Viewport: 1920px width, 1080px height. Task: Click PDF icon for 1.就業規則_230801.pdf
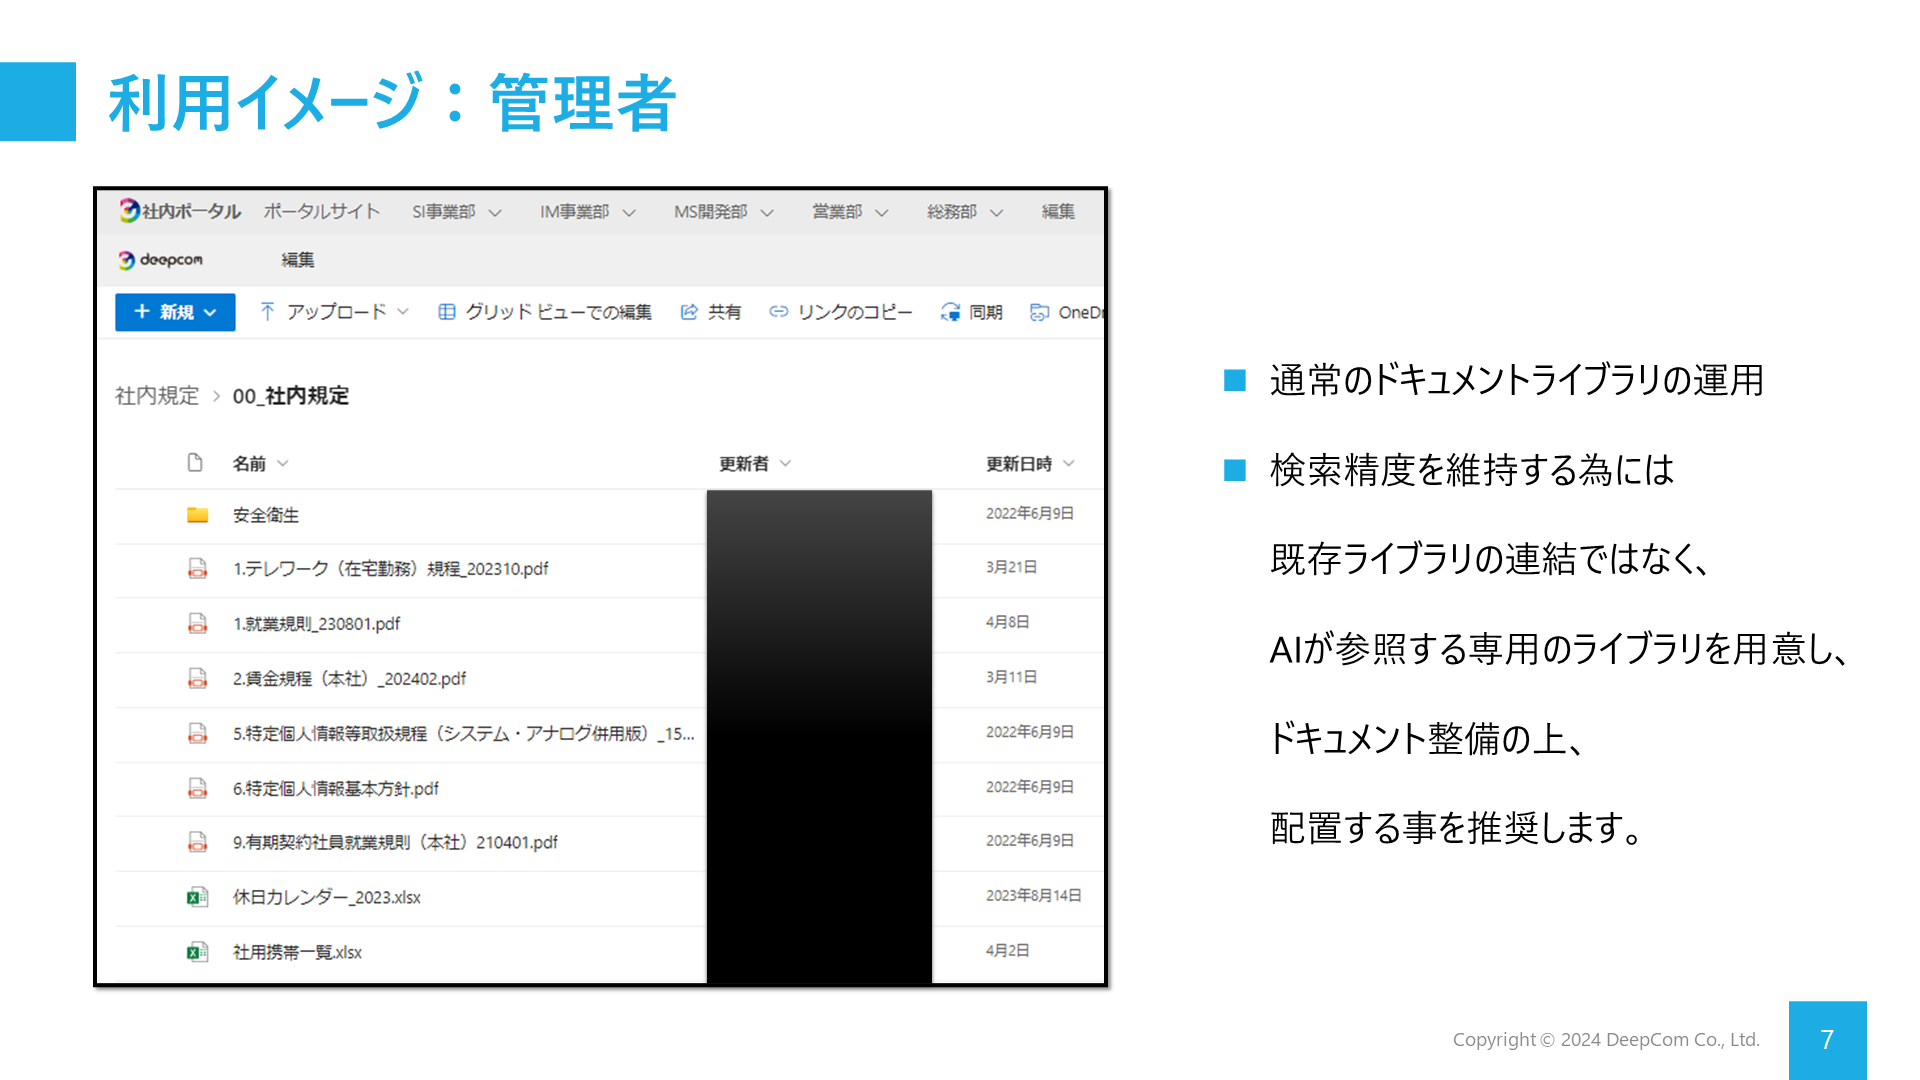click(x=197, y=623)
